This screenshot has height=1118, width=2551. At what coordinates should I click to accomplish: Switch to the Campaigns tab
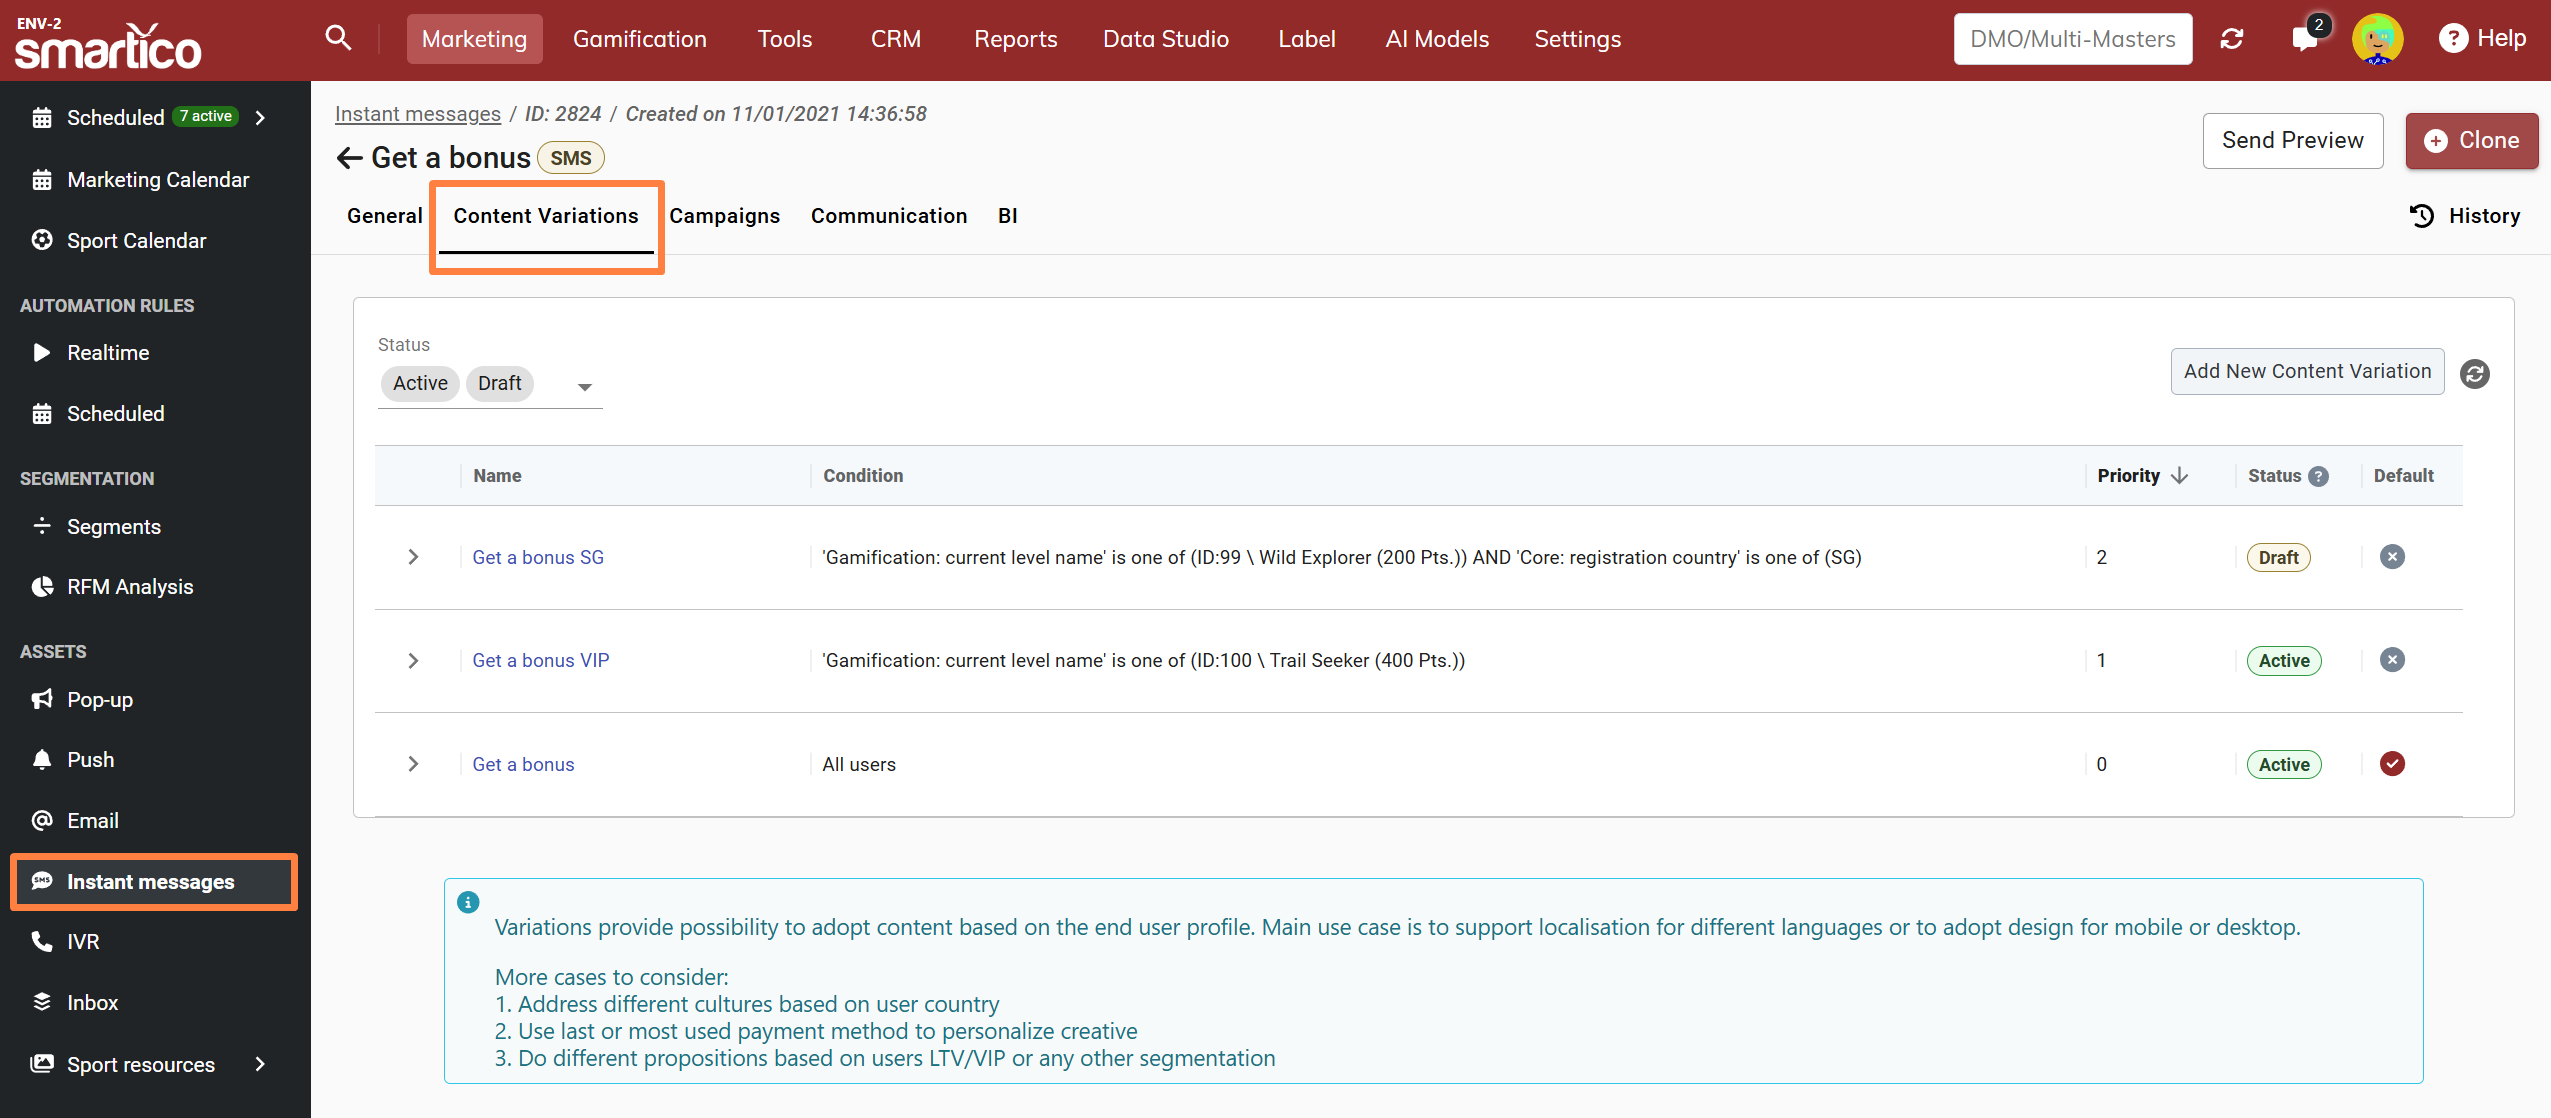(x=724, y=216)
